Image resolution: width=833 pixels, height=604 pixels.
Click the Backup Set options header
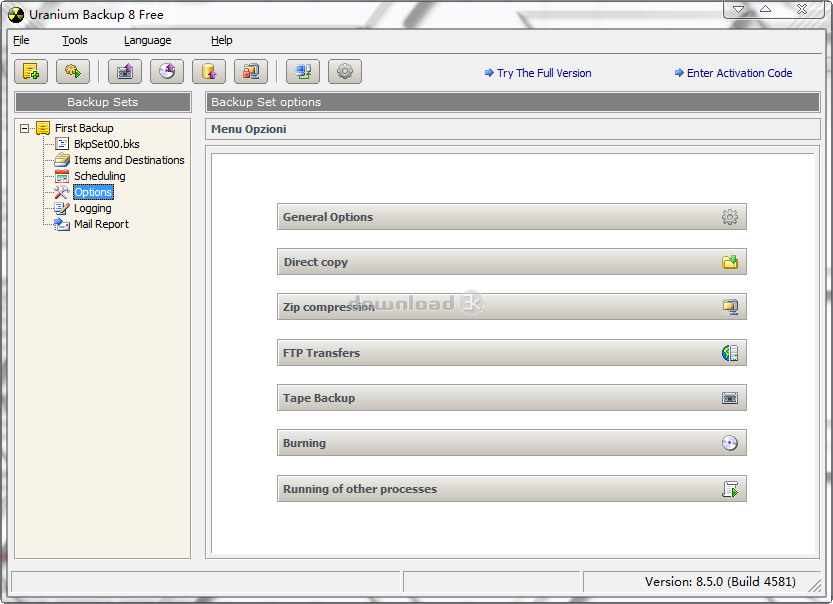(513, 102)
